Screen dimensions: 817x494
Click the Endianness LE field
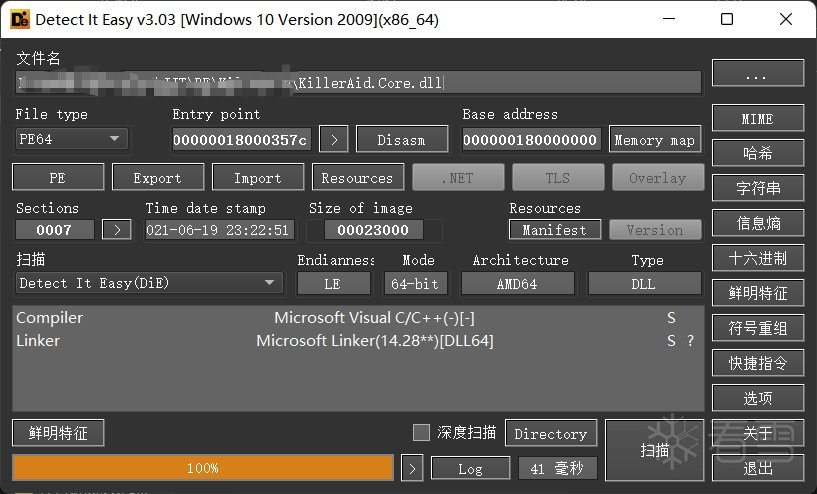(333, 283)
